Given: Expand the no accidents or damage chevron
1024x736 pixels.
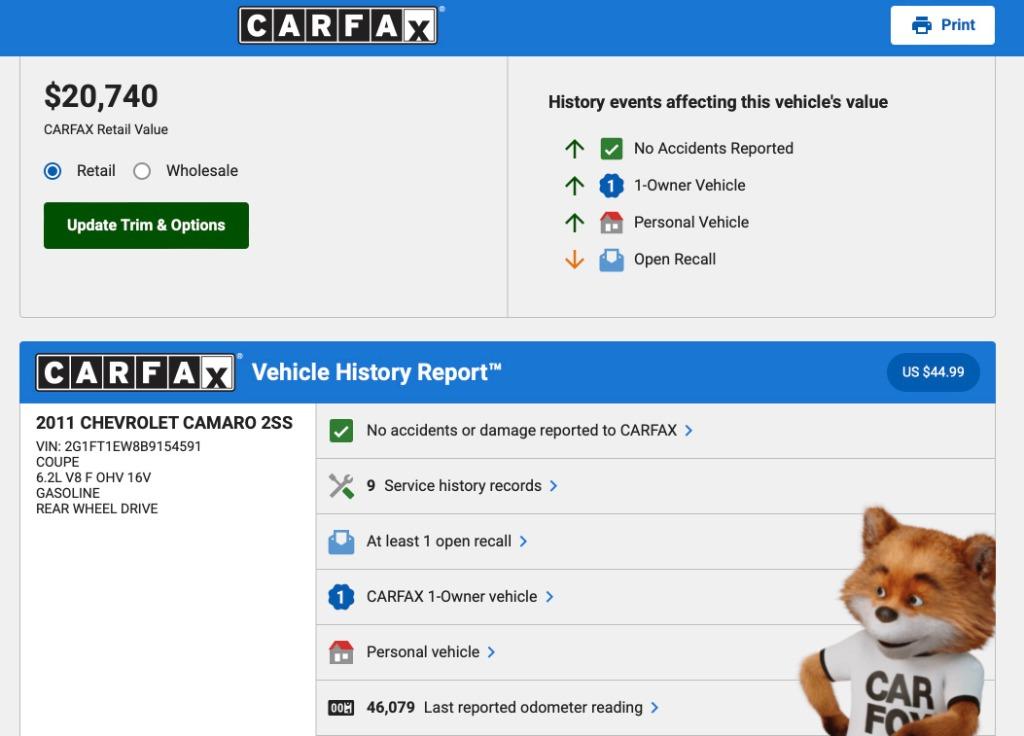Looking at the screenshot, I should coord(688,430).
